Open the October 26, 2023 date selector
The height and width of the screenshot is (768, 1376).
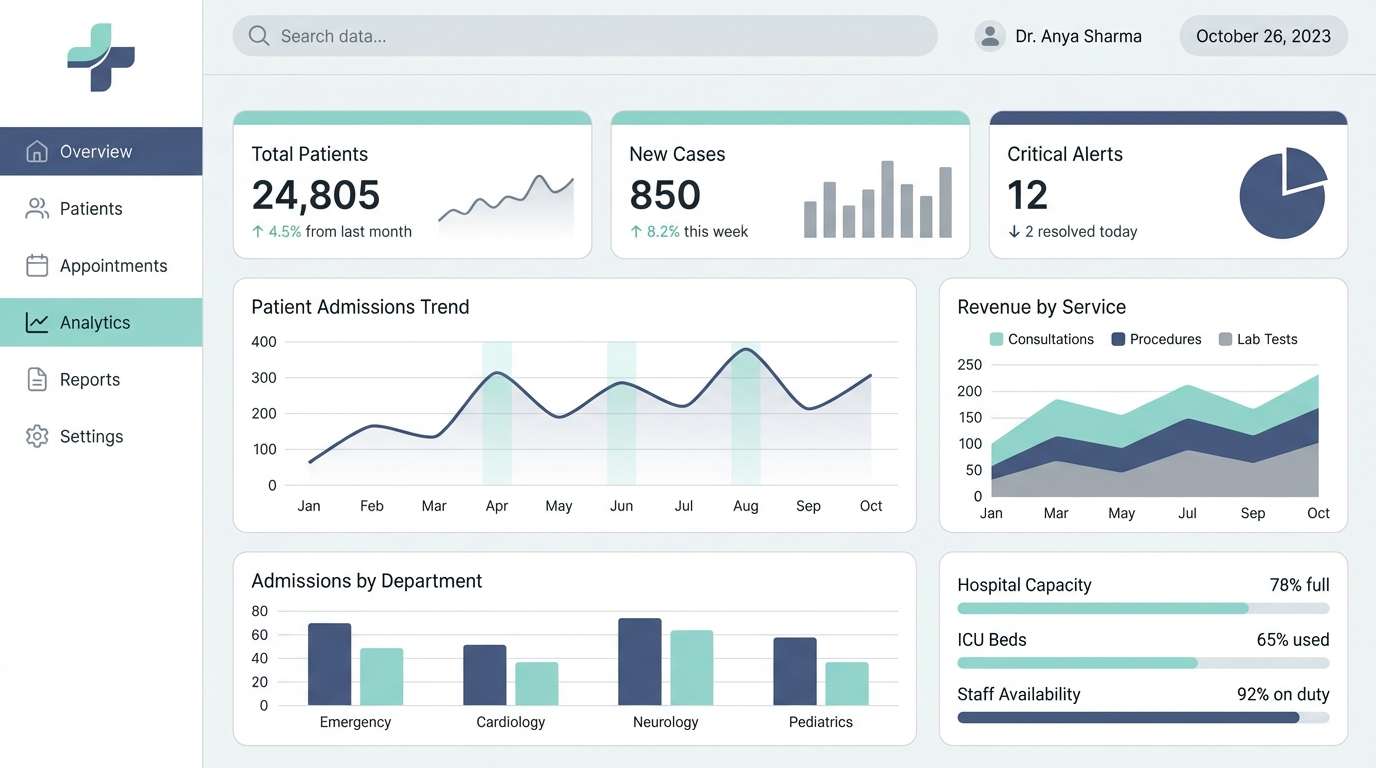tap(1263, 35)
